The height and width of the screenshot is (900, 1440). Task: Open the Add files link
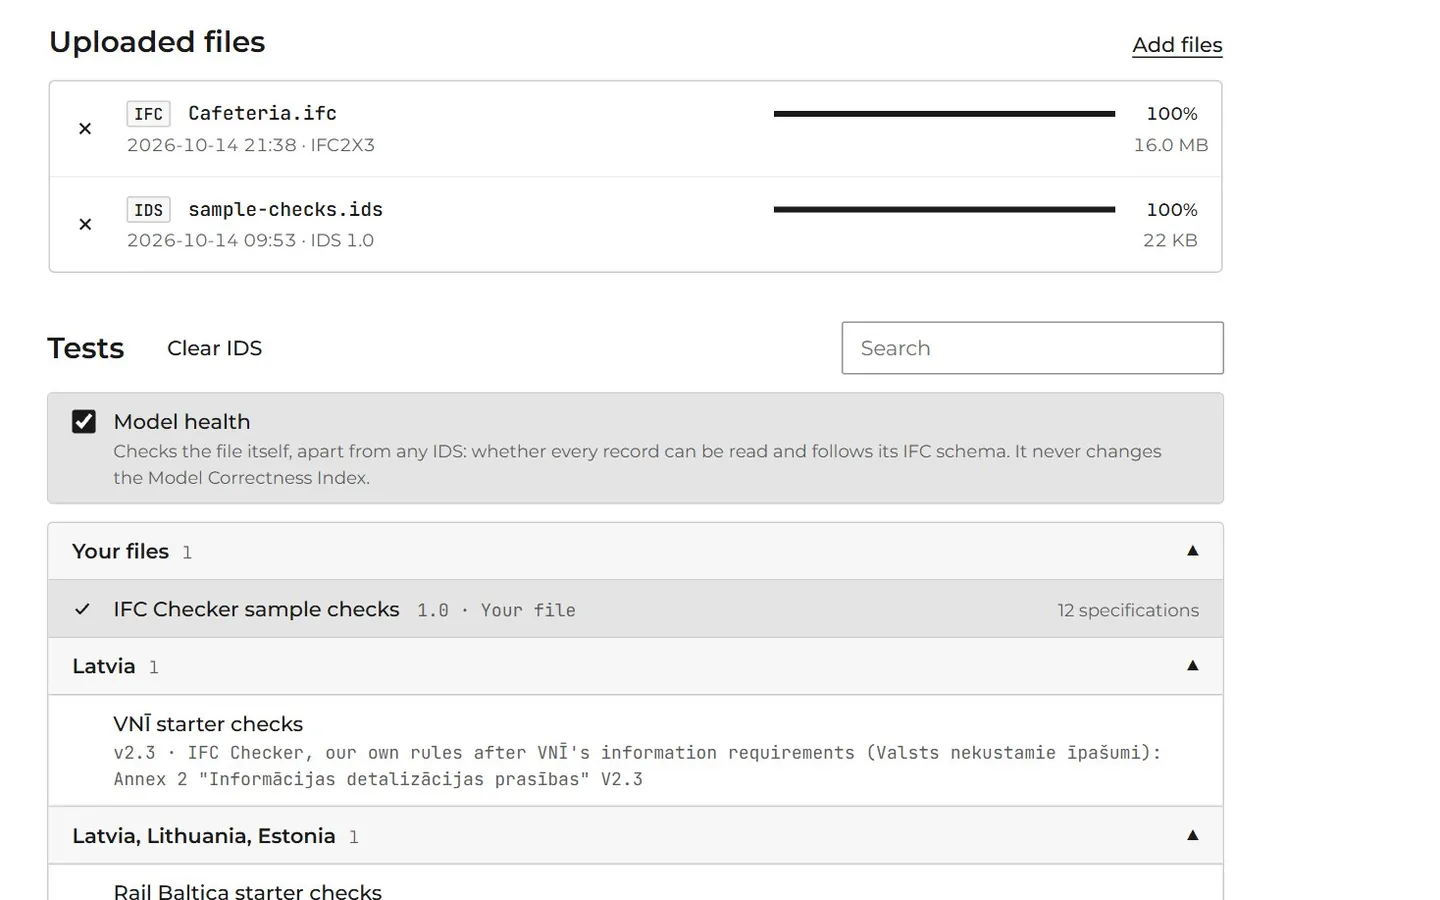coord(1177,45)
